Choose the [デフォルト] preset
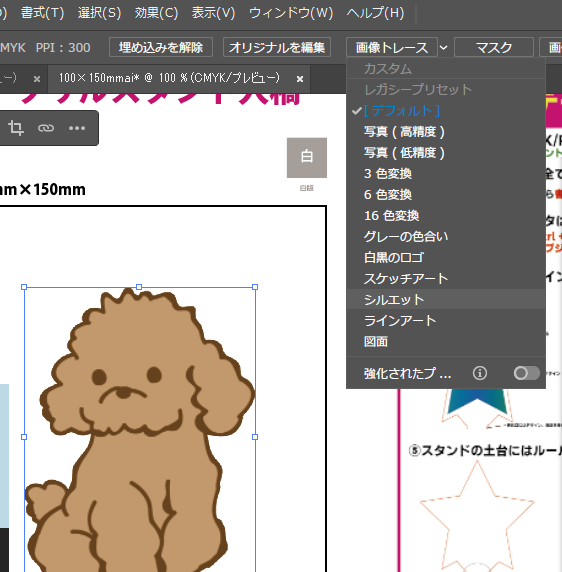This screenshot has height=572, width=562. (446, 111)
